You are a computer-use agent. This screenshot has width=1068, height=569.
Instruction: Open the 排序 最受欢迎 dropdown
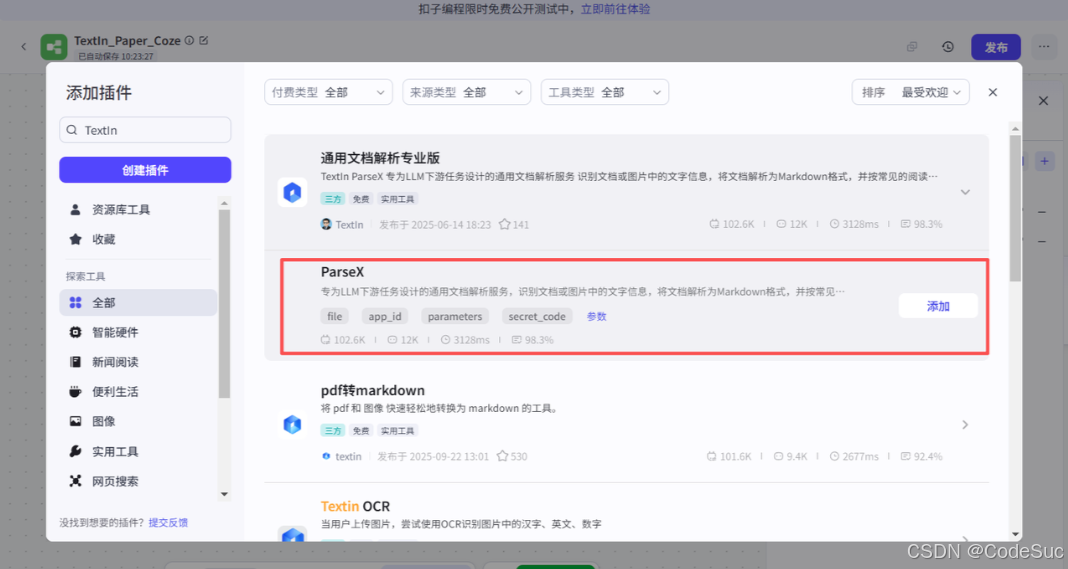911,93
